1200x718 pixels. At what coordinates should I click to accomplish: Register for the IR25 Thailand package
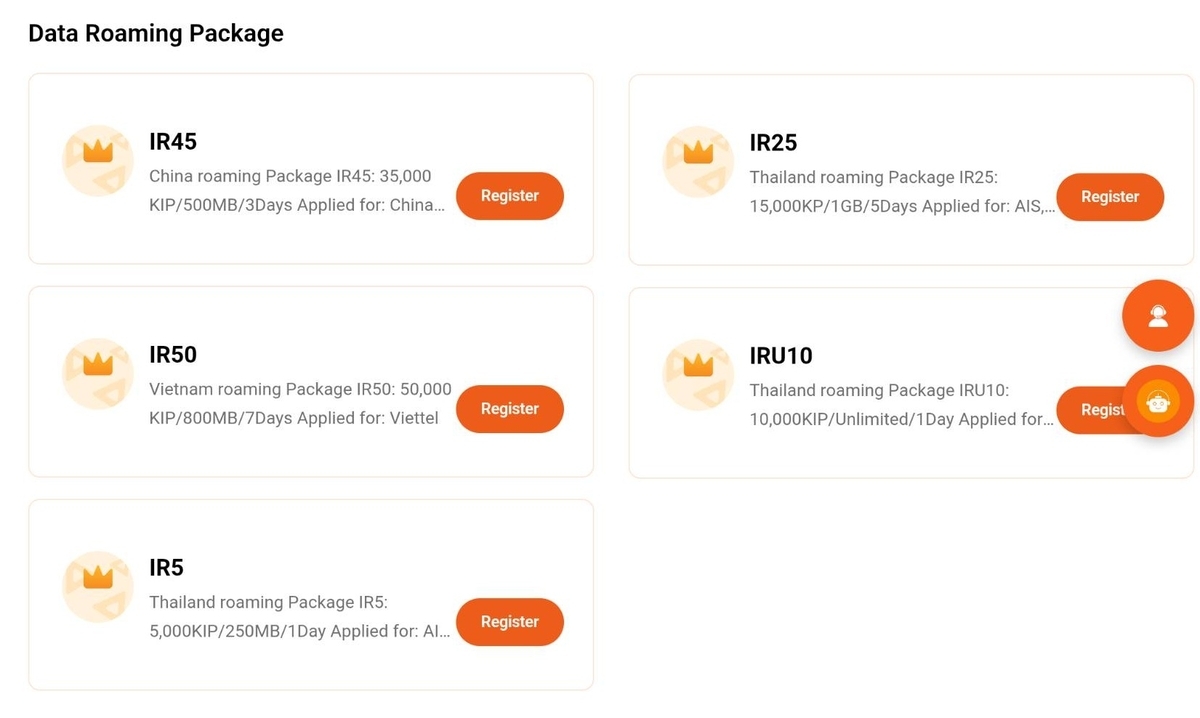tap(1110, 197)
